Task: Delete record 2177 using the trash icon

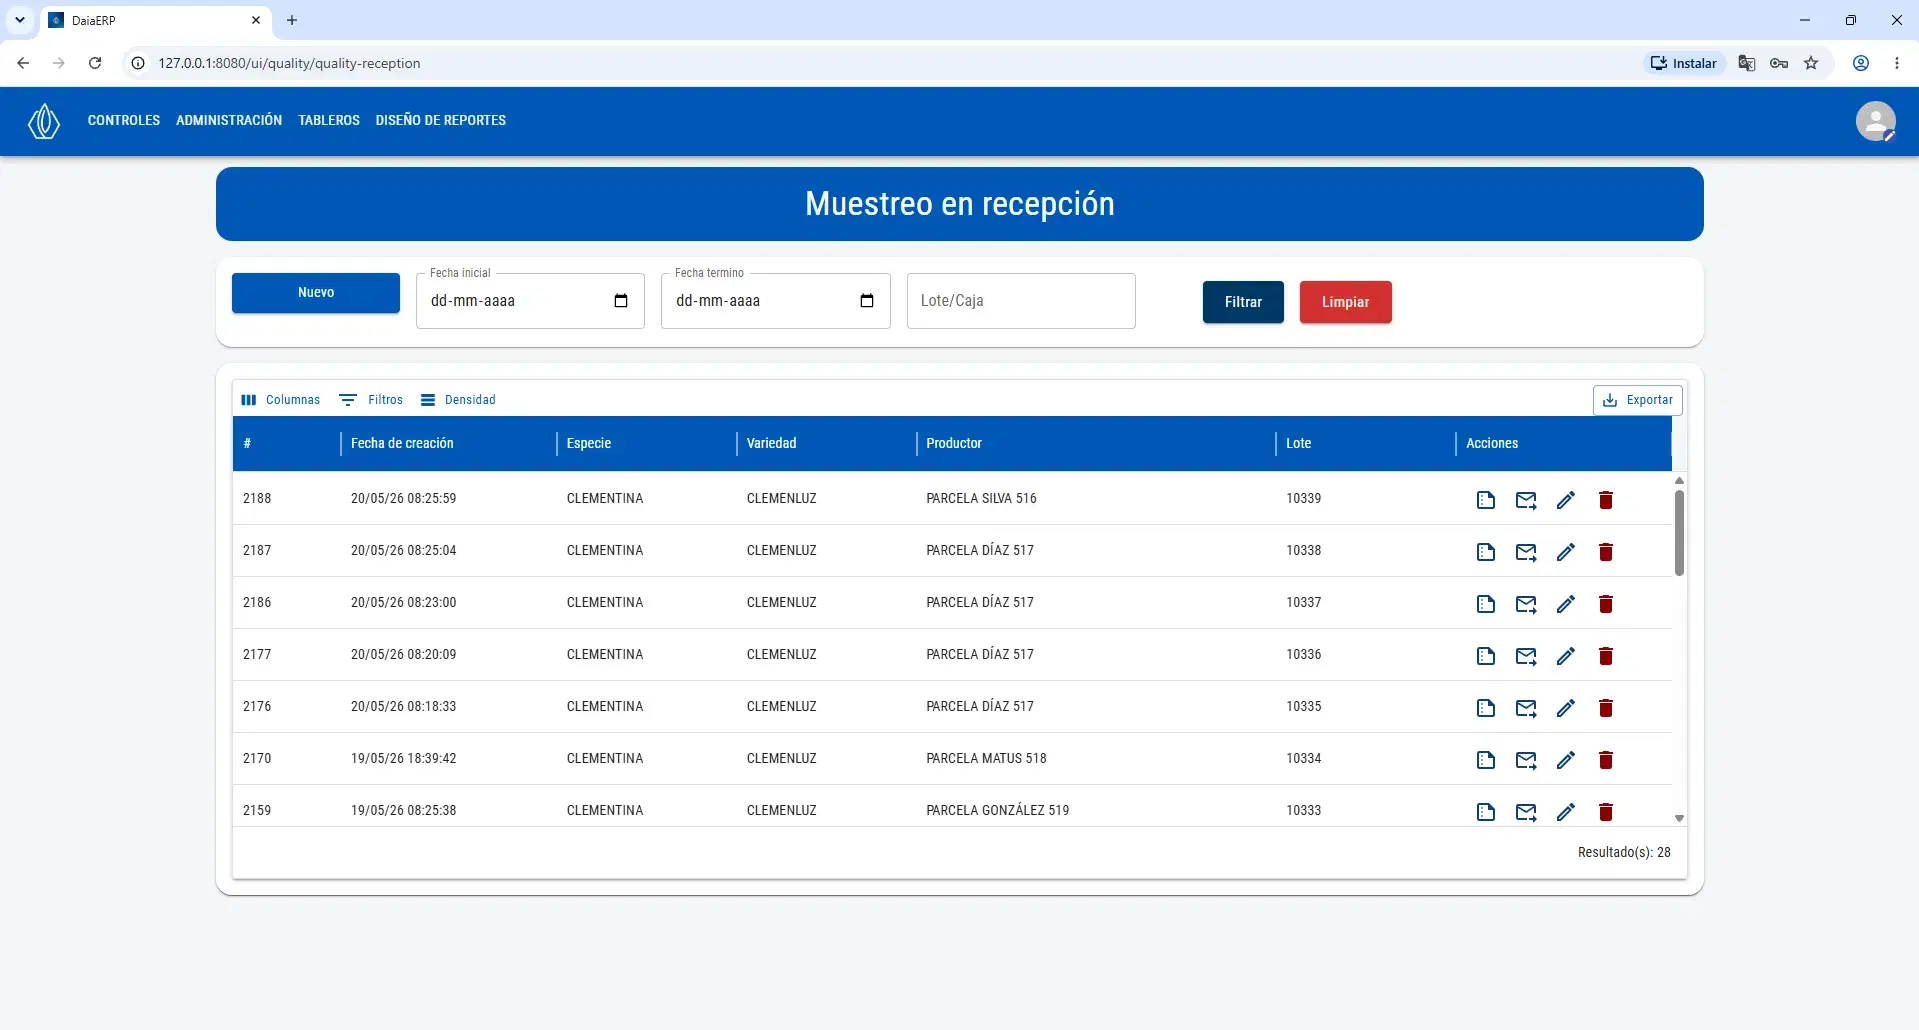Action: pos(1606,656)
